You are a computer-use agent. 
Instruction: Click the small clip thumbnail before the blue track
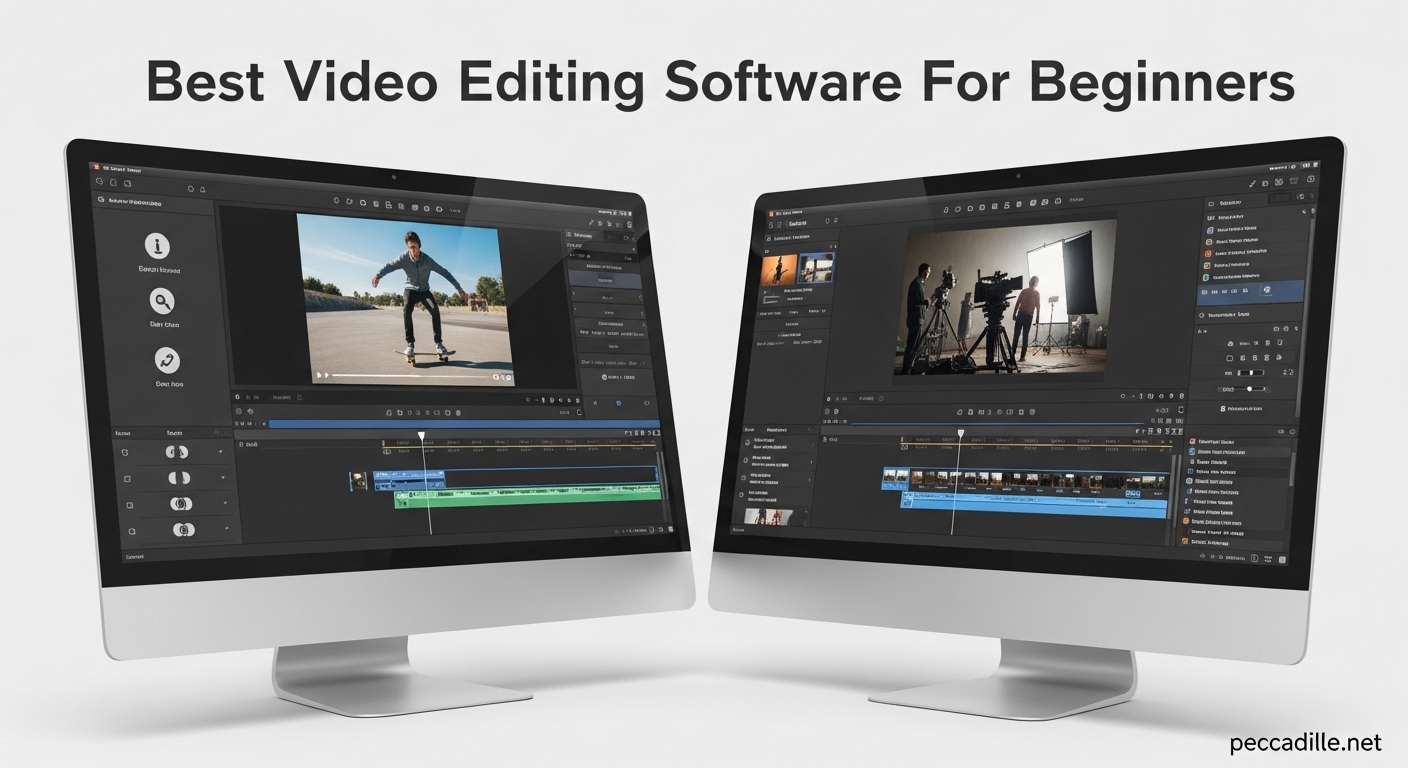[x=359, y=481]
